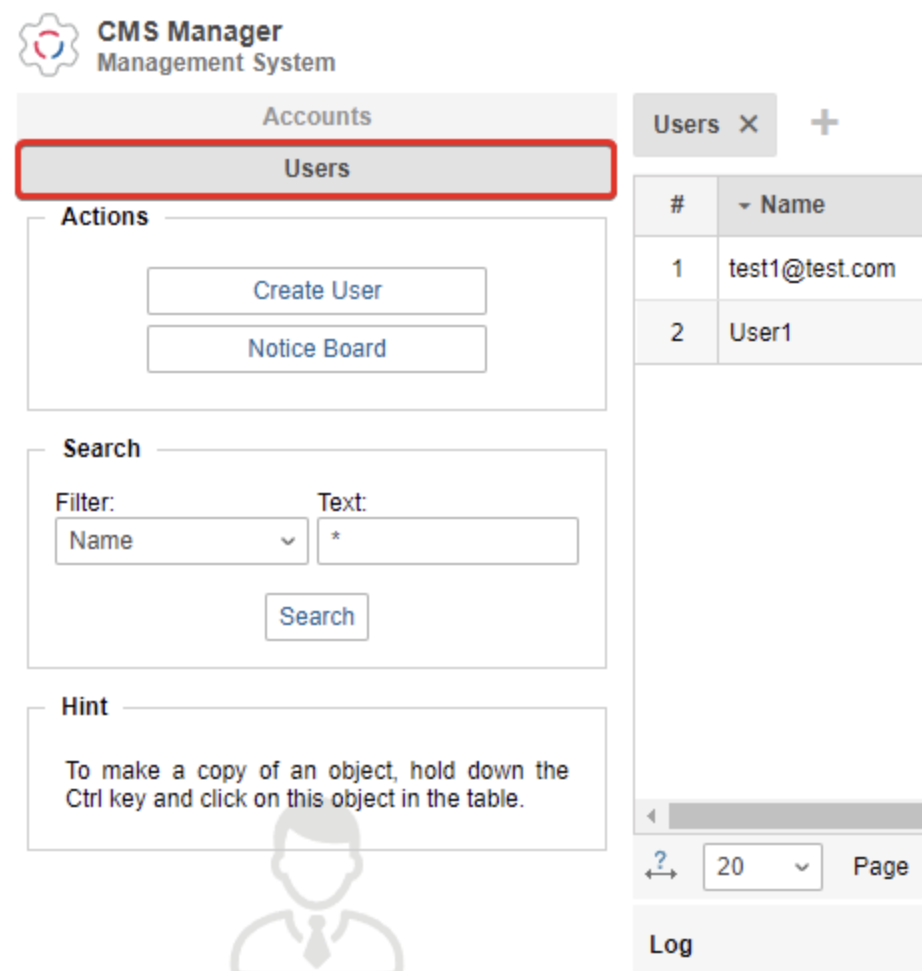Click the # column header

(677, 205)
